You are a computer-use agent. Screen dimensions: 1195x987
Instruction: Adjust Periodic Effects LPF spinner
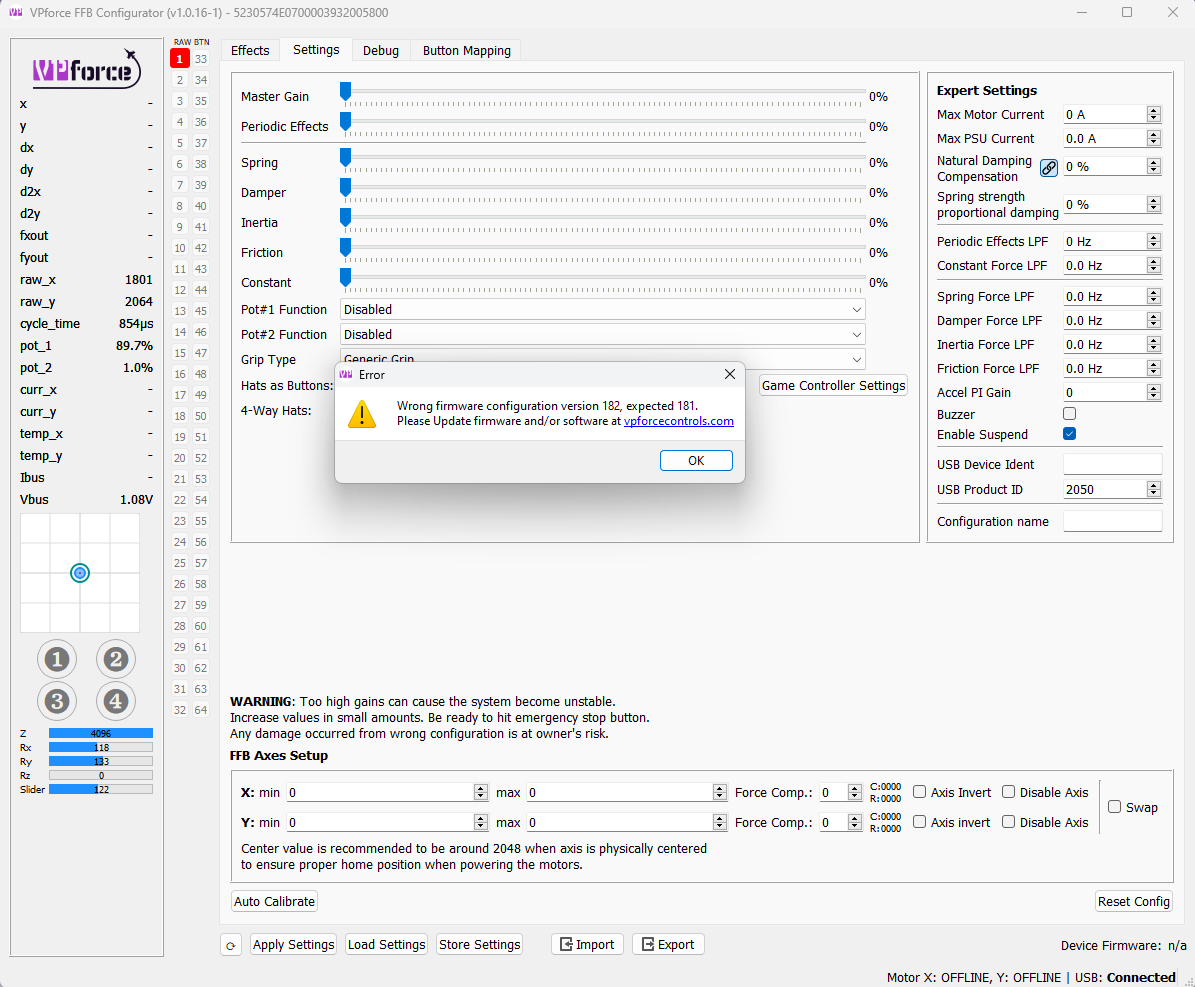coord(1154,242)
